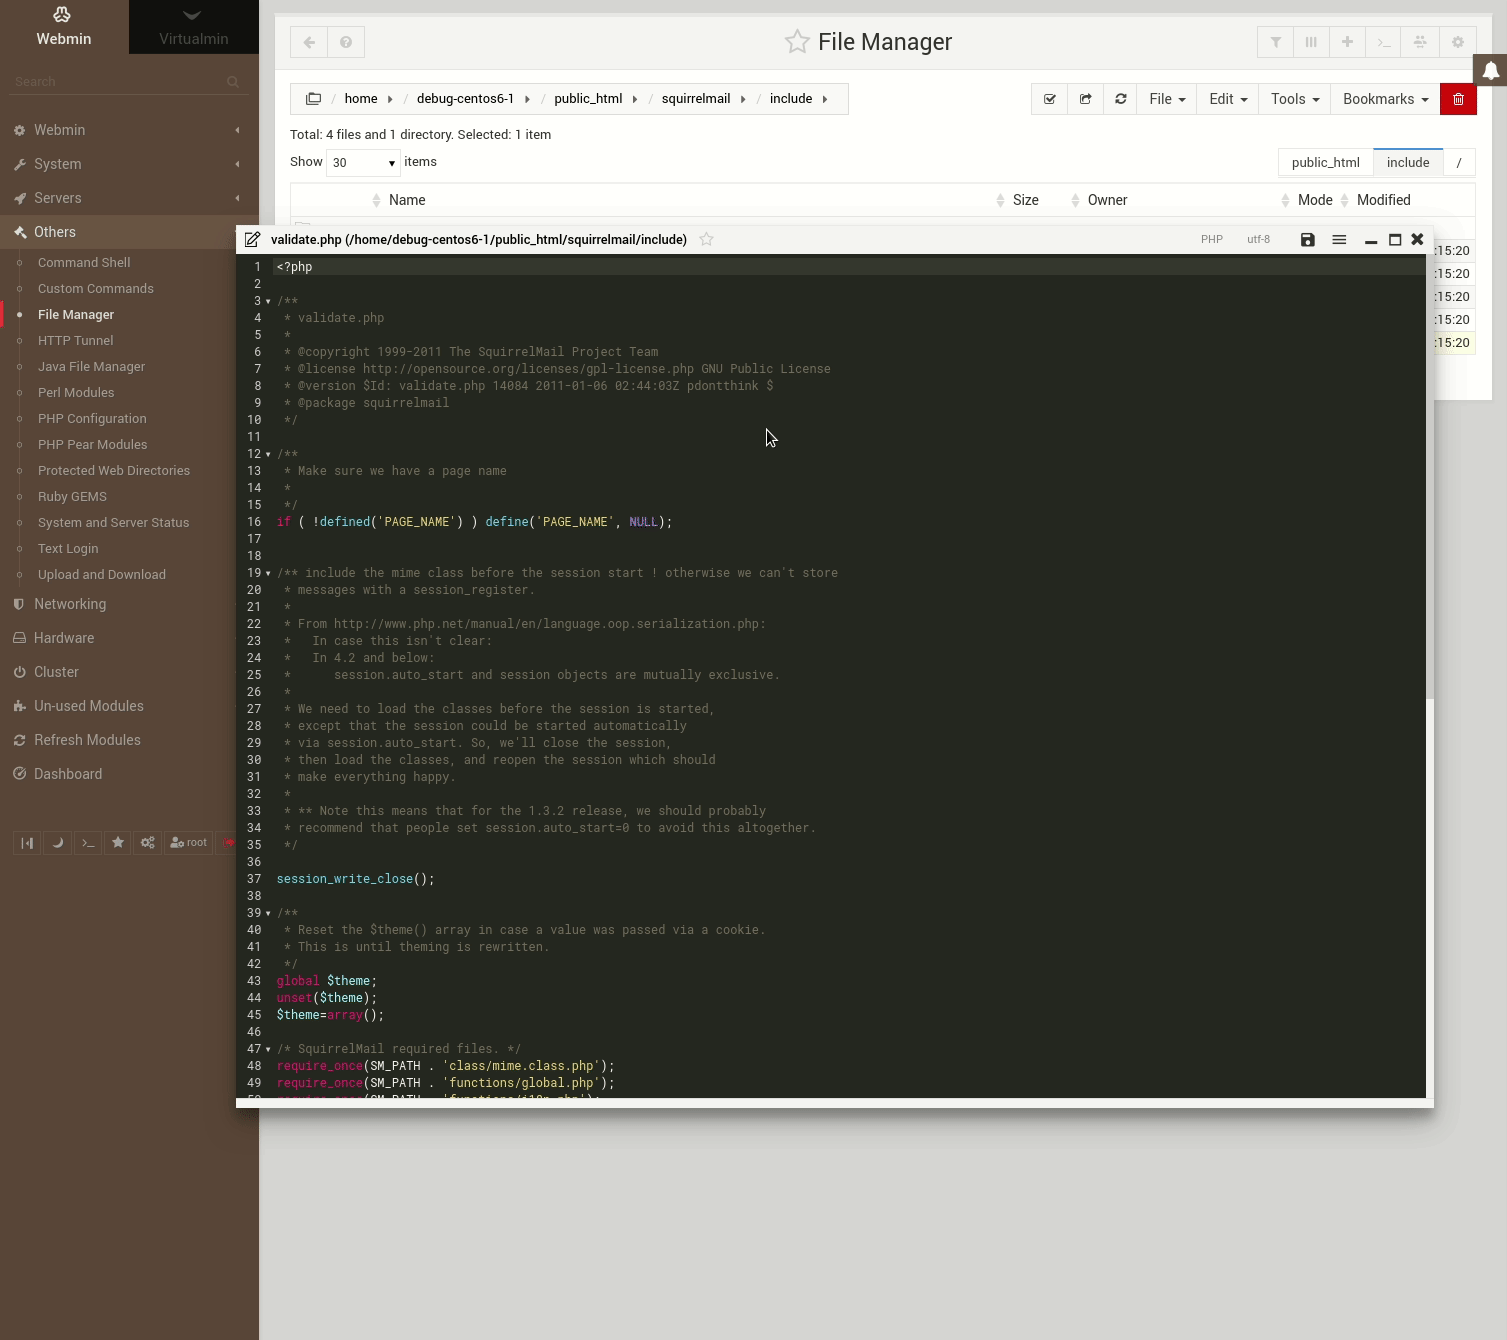This screenshot has height=1340, width=1507.
Task: Open Custom Commands in sidebar
Action: point(96,288)
